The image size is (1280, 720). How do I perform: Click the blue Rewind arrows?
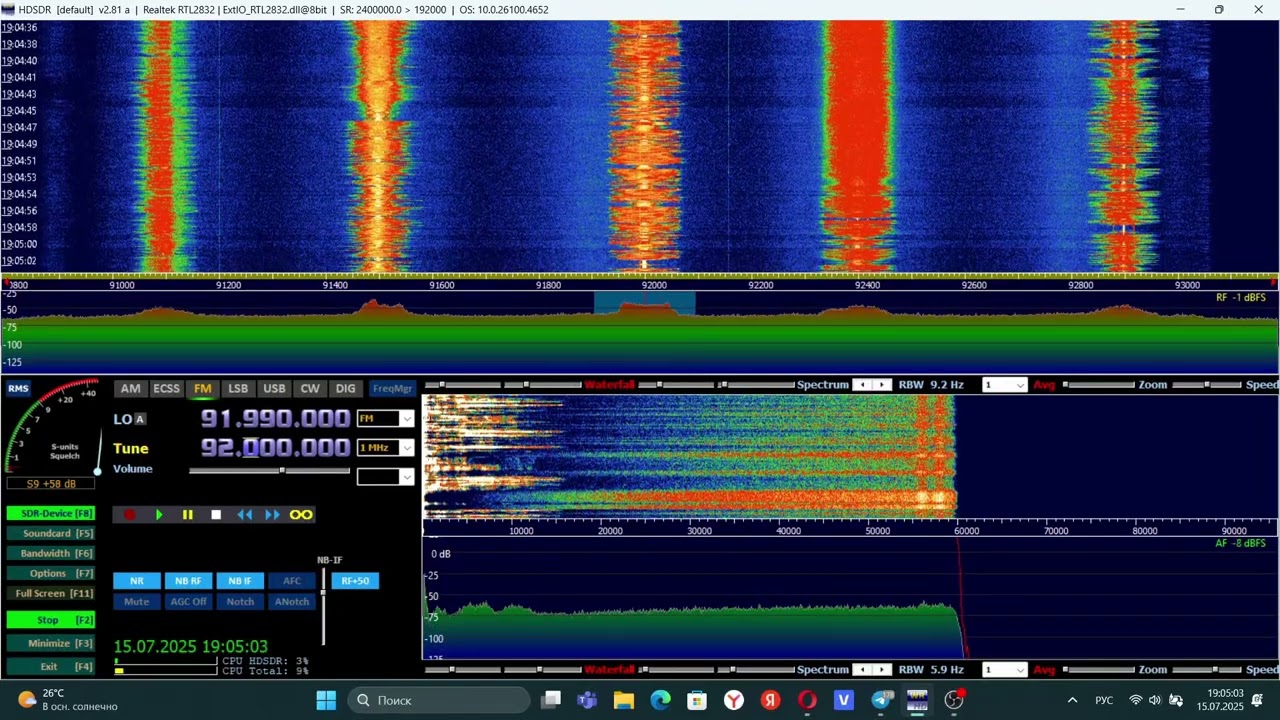(244, 514)
